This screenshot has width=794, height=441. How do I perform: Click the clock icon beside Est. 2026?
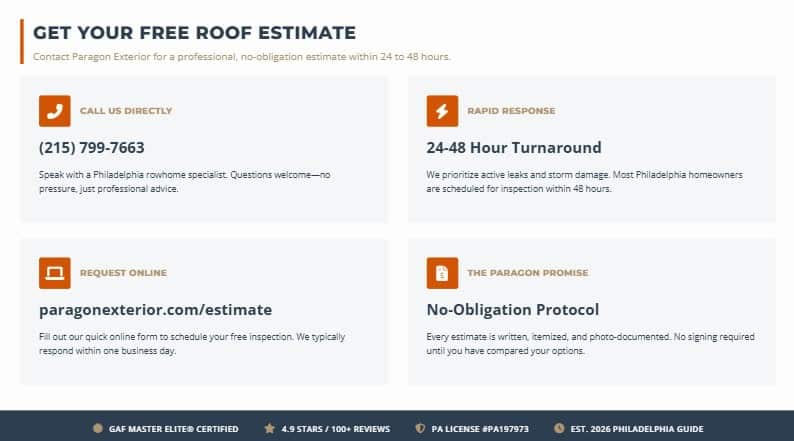[559, 428]
